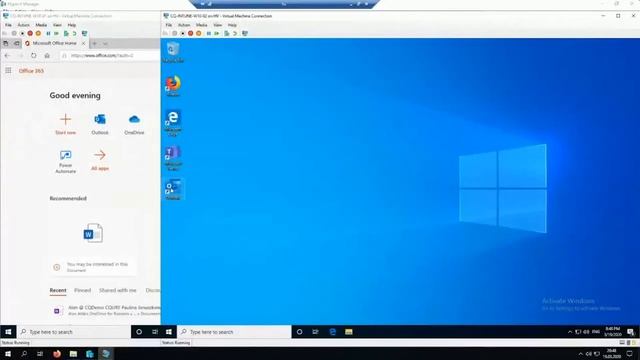Click Pause icon in left VM toolbar
This screenshot has height=360, width=640.
pos(48,33)
